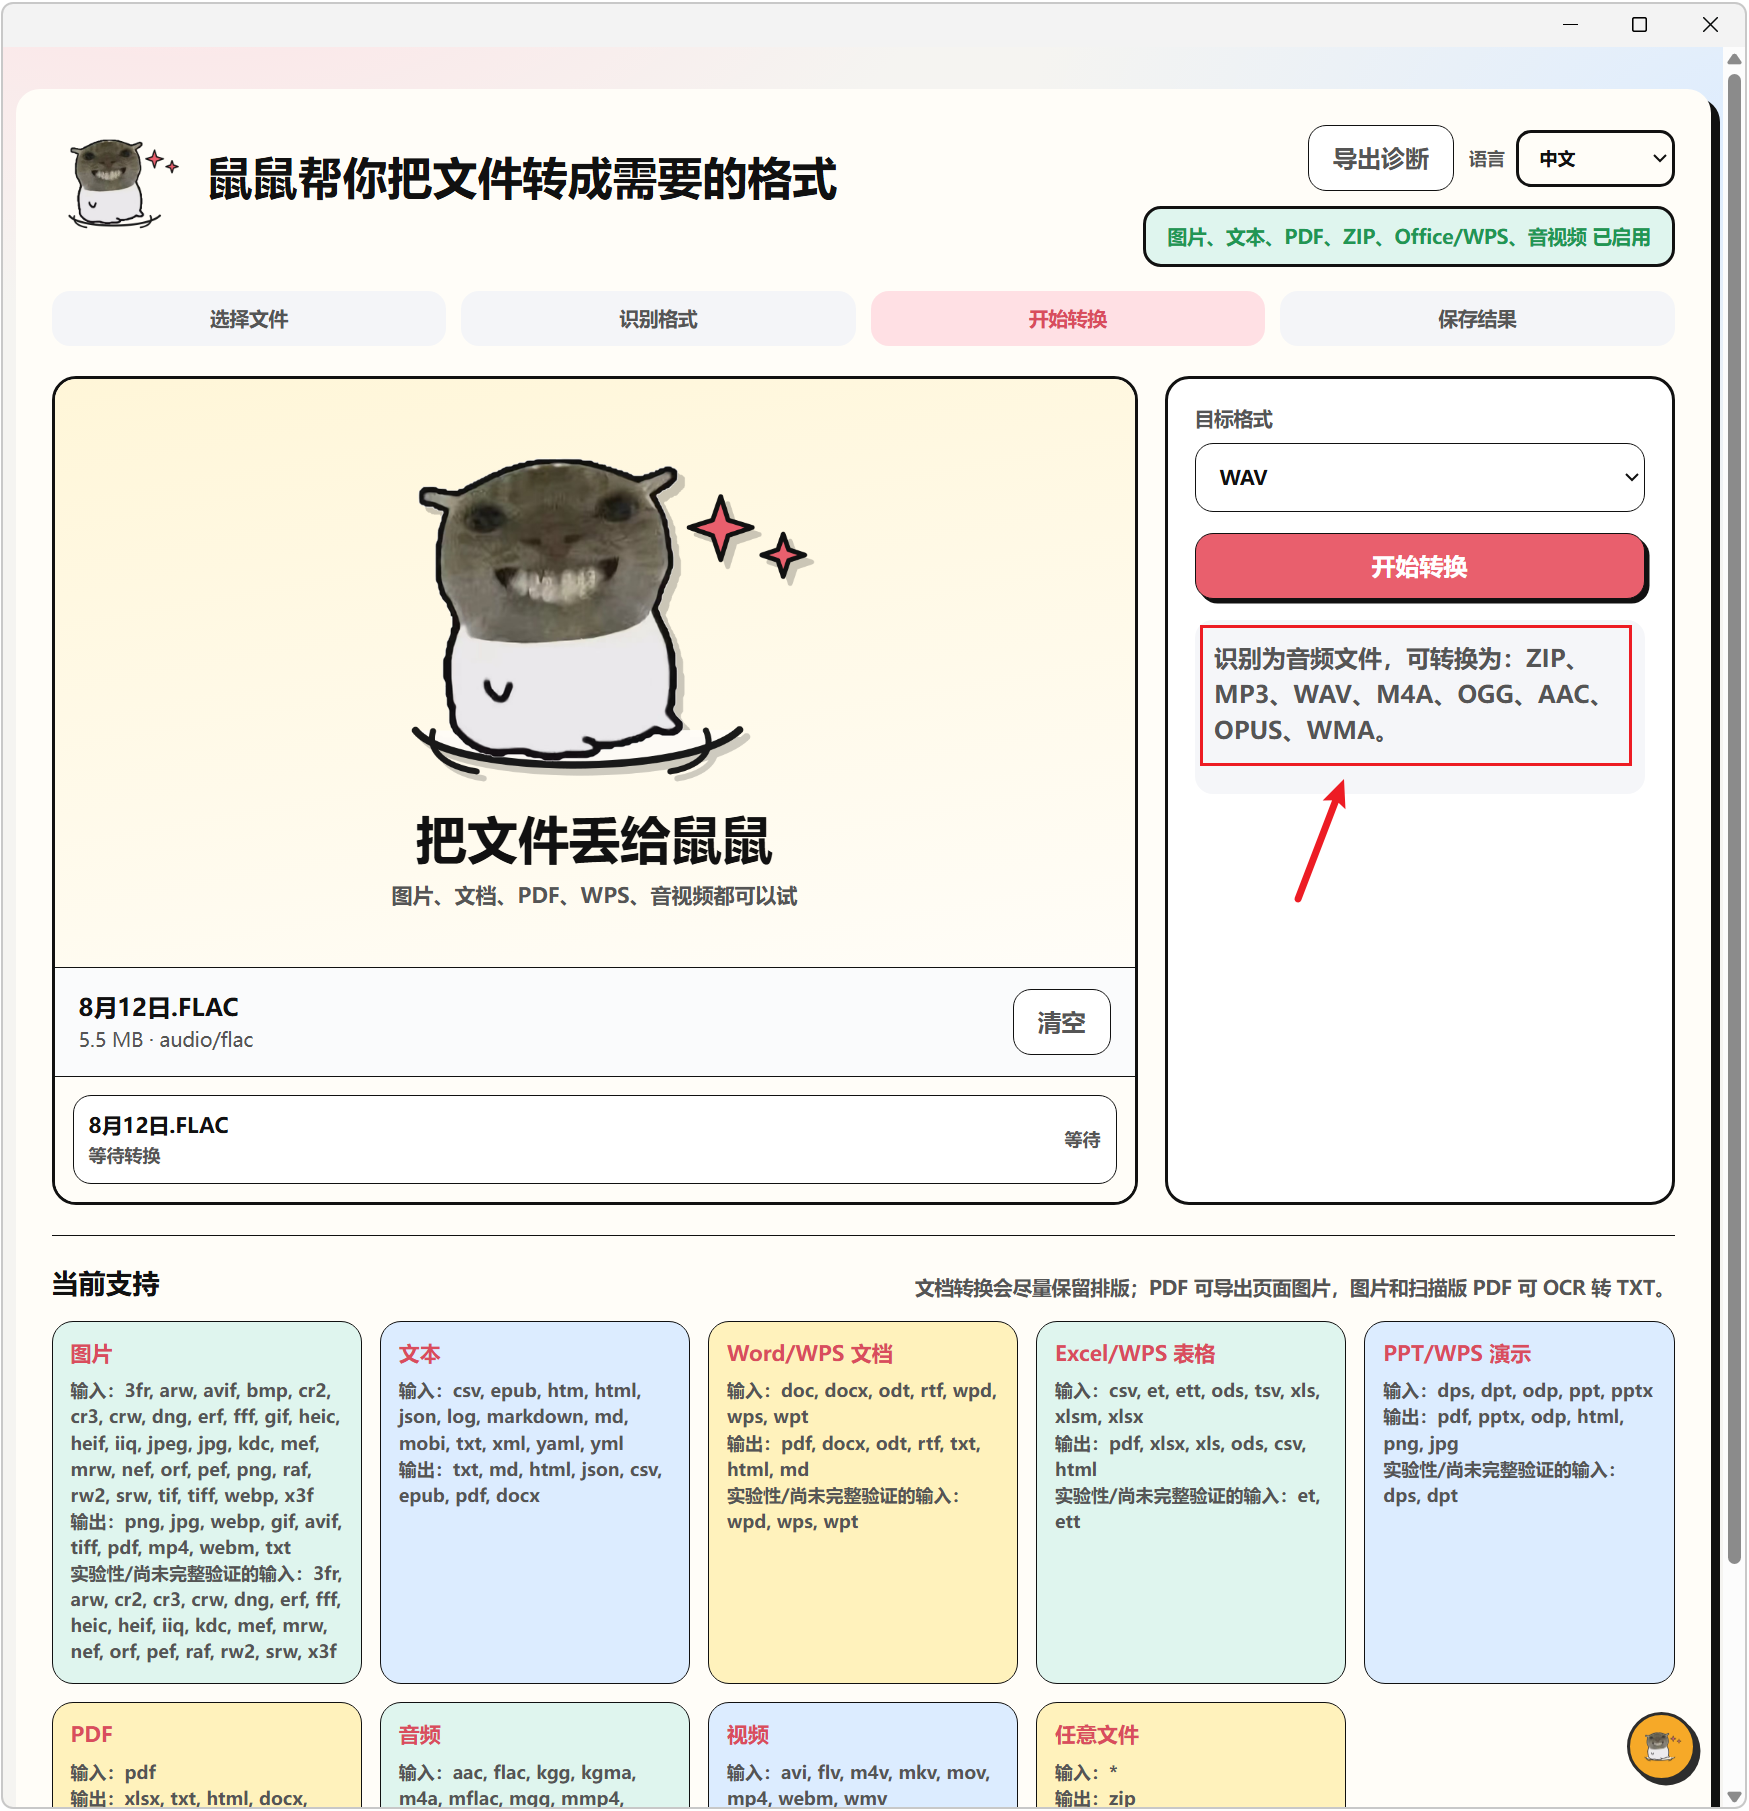Click the Word/WPS 文档 support card
Image resolution: width=1749 pixels, height=1811 pixels.
click(863, 1502)
